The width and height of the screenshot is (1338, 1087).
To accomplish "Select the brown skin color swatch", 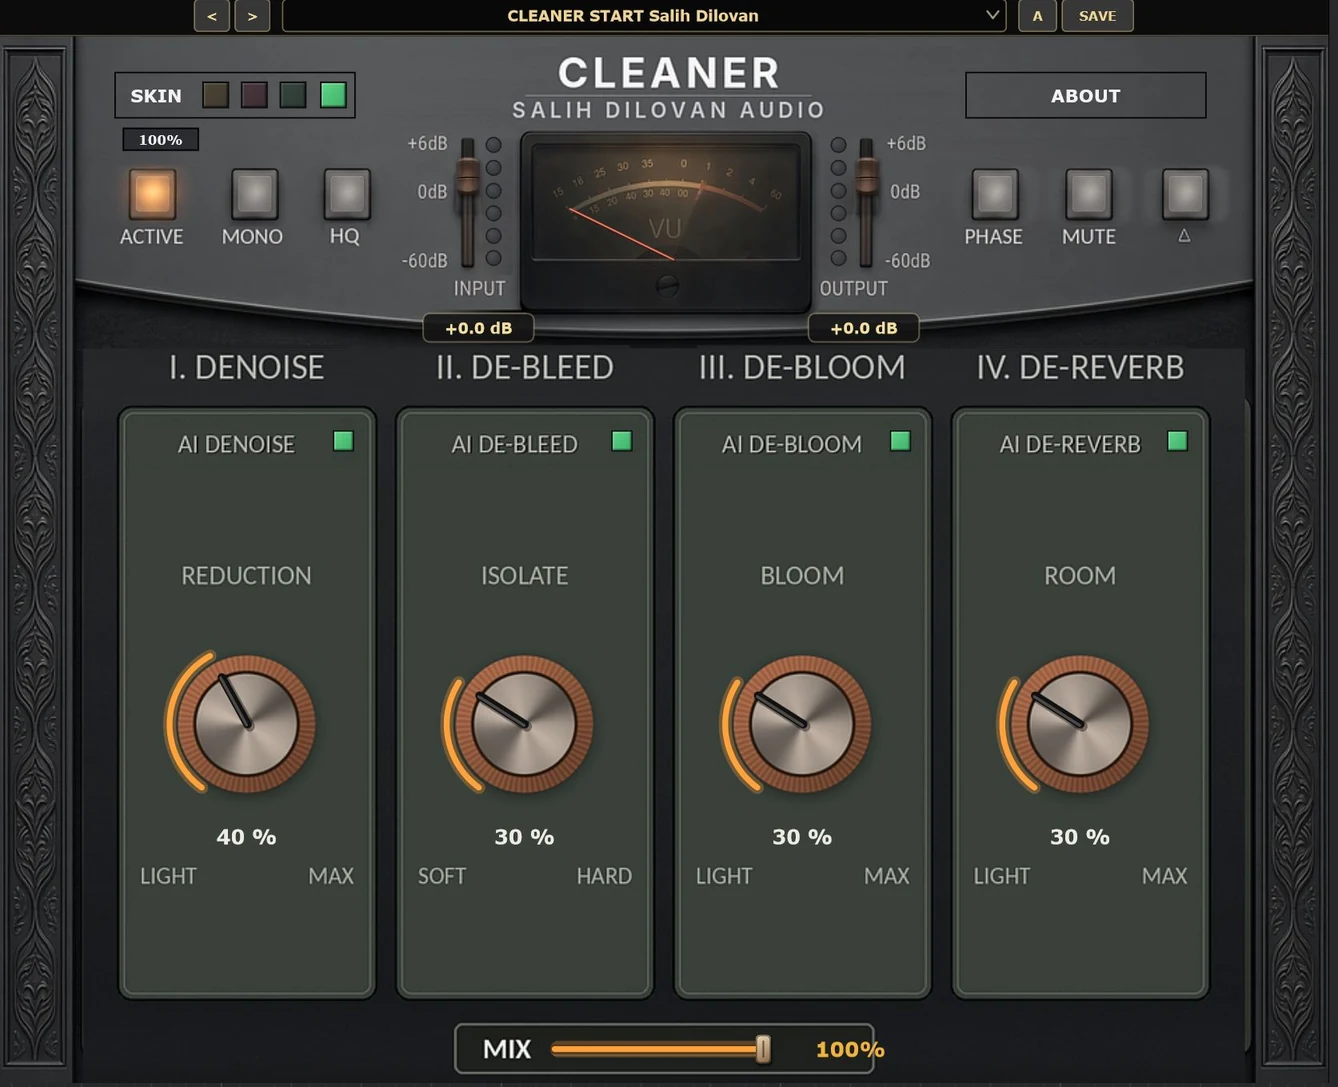I will 215,95.
